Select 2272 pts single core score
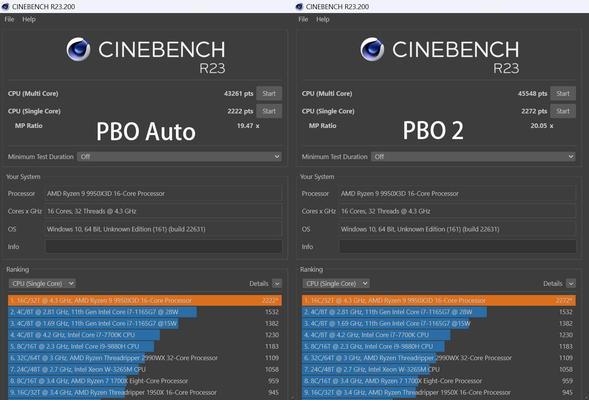Screen dimensions: 589x400 point(534,111)
